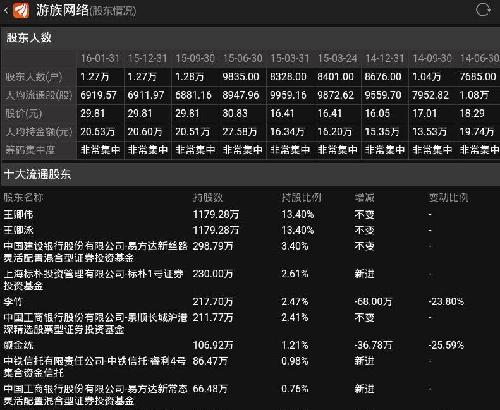Select the 15-03-24 date column header
500x410 pixels.
coord(337,58)
